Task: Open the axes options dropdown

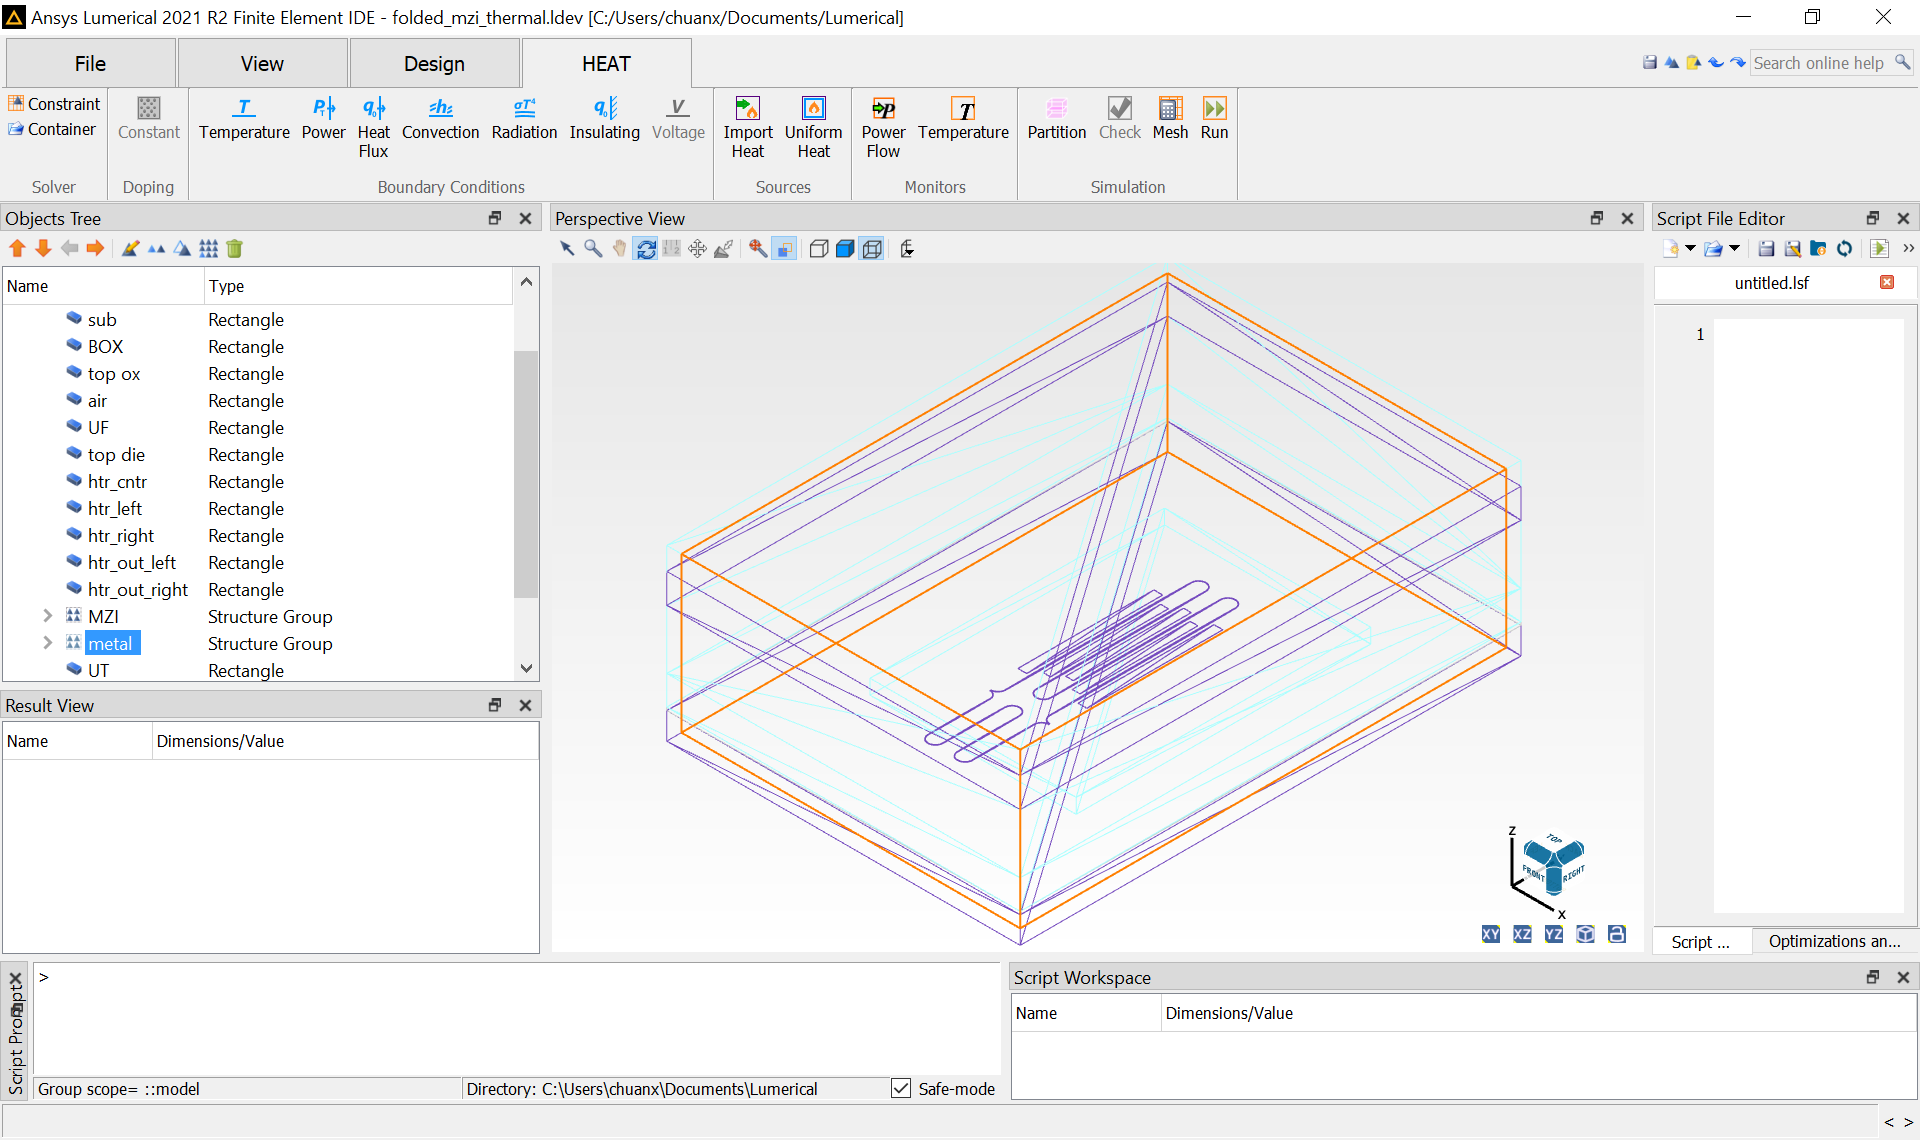Action: coord(907,248)
